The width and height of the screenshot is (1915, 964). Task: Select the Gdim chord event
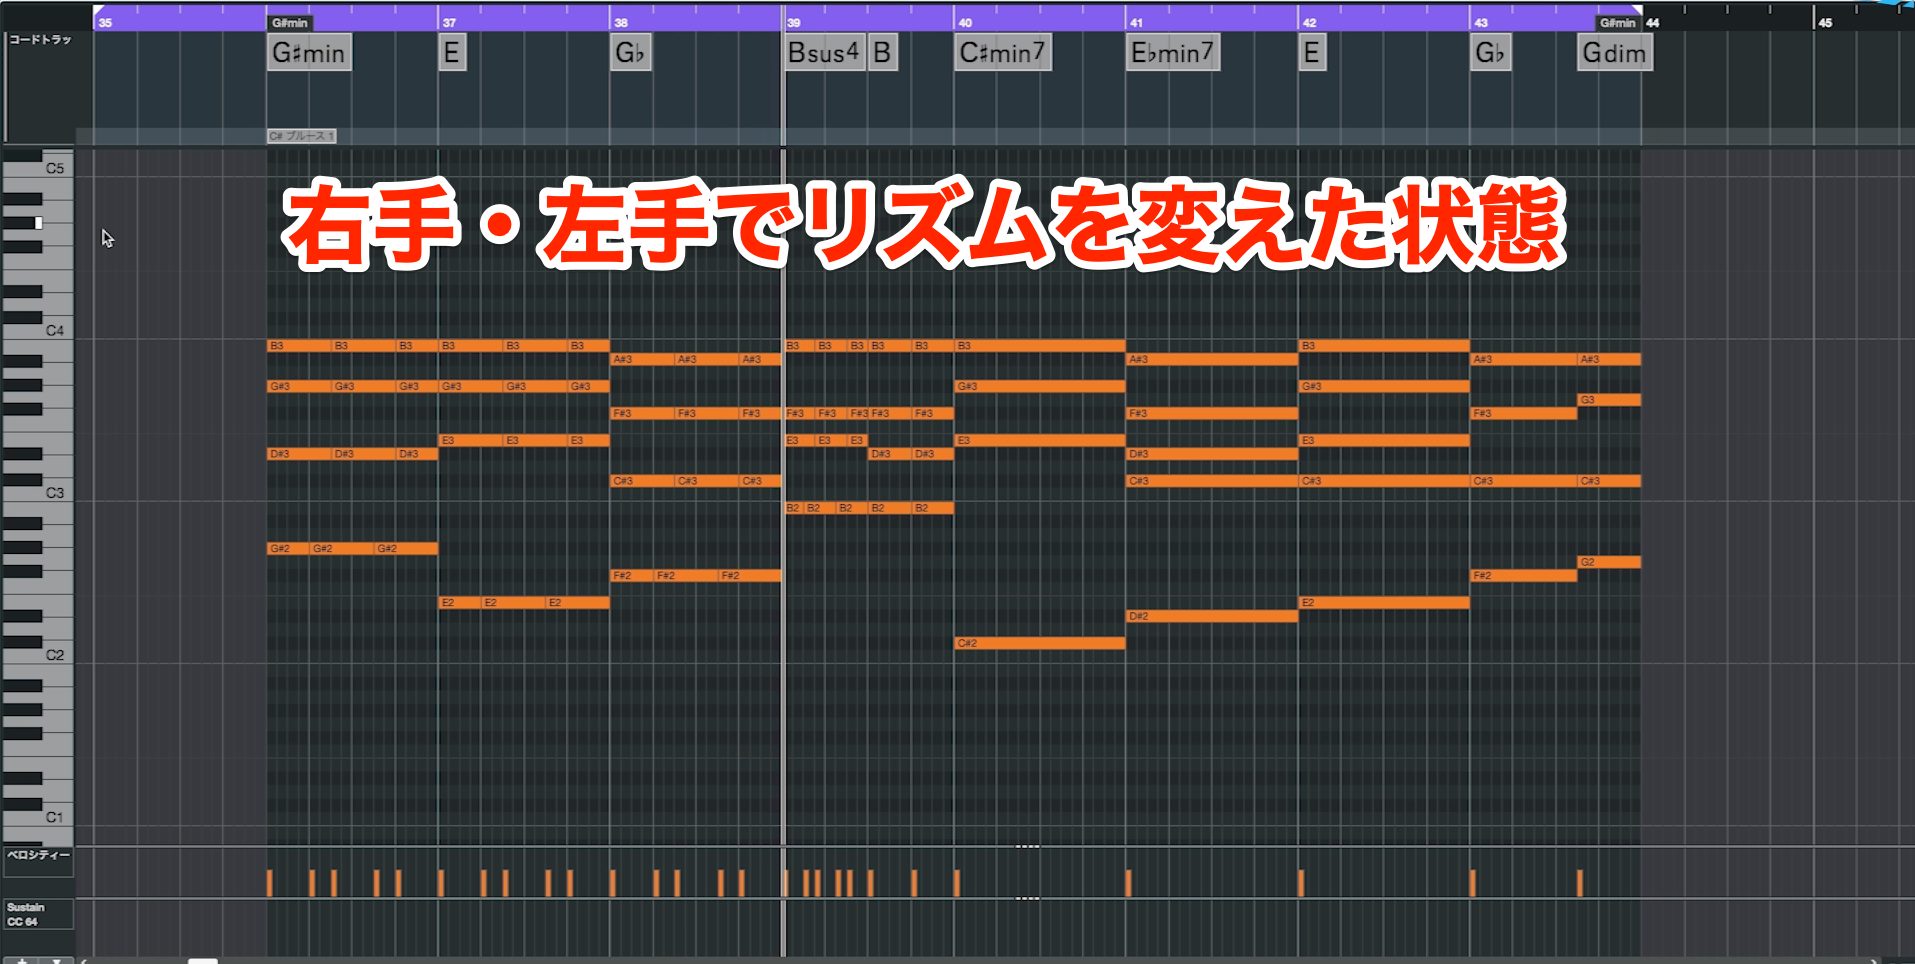pyautogui.click(x=1615, y=53)
